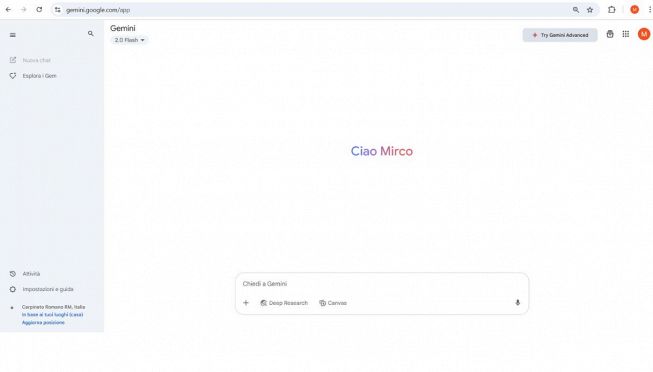This screenshot has width=653, height=372.
Task: Open browser extensions puzzle icon
Action: click(611, 10)
